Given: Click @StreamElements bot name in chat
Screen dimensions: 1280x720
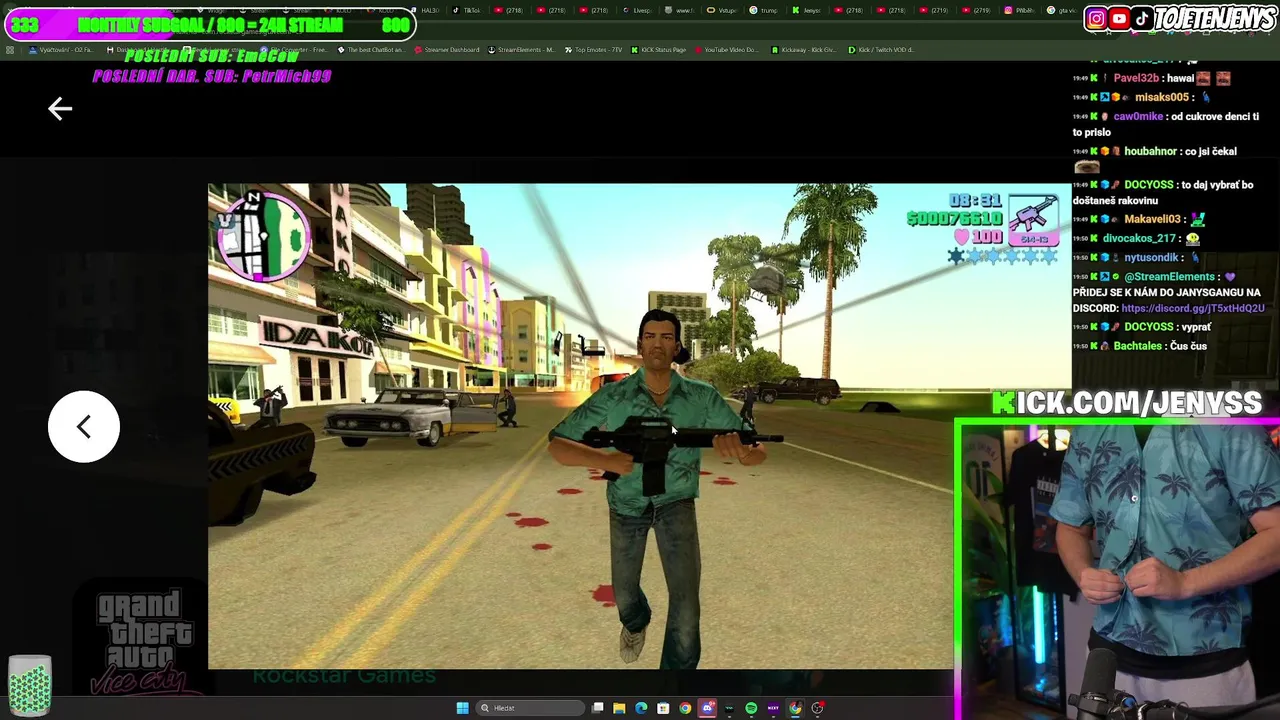Looking at the screenshot, I should pos(1169,277).
